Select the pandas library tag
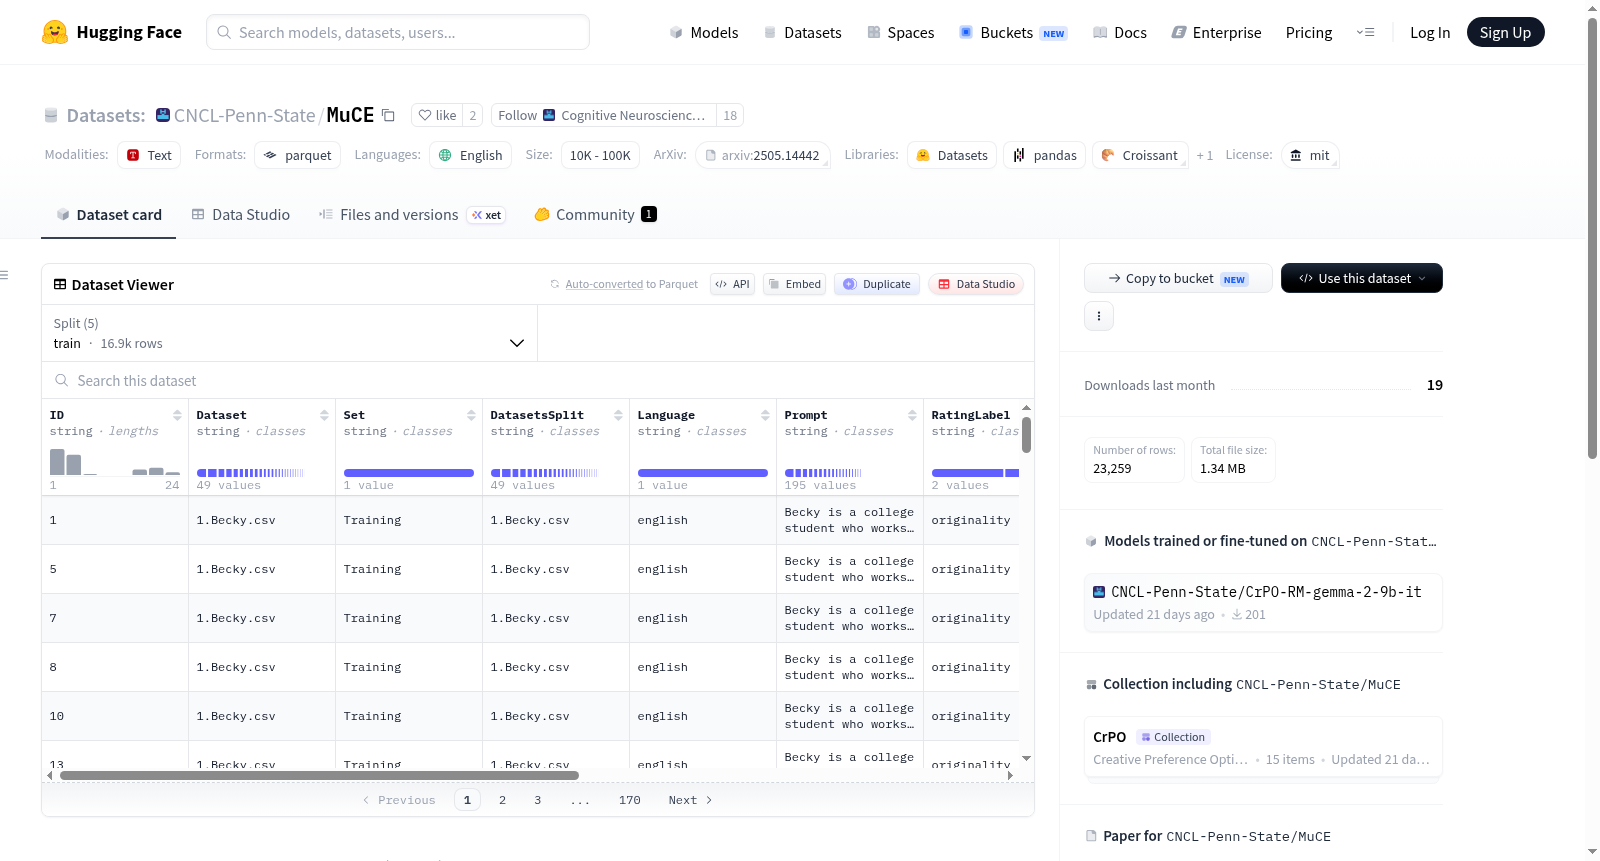The image size is (1600, 861). (x=1044, y=156)
